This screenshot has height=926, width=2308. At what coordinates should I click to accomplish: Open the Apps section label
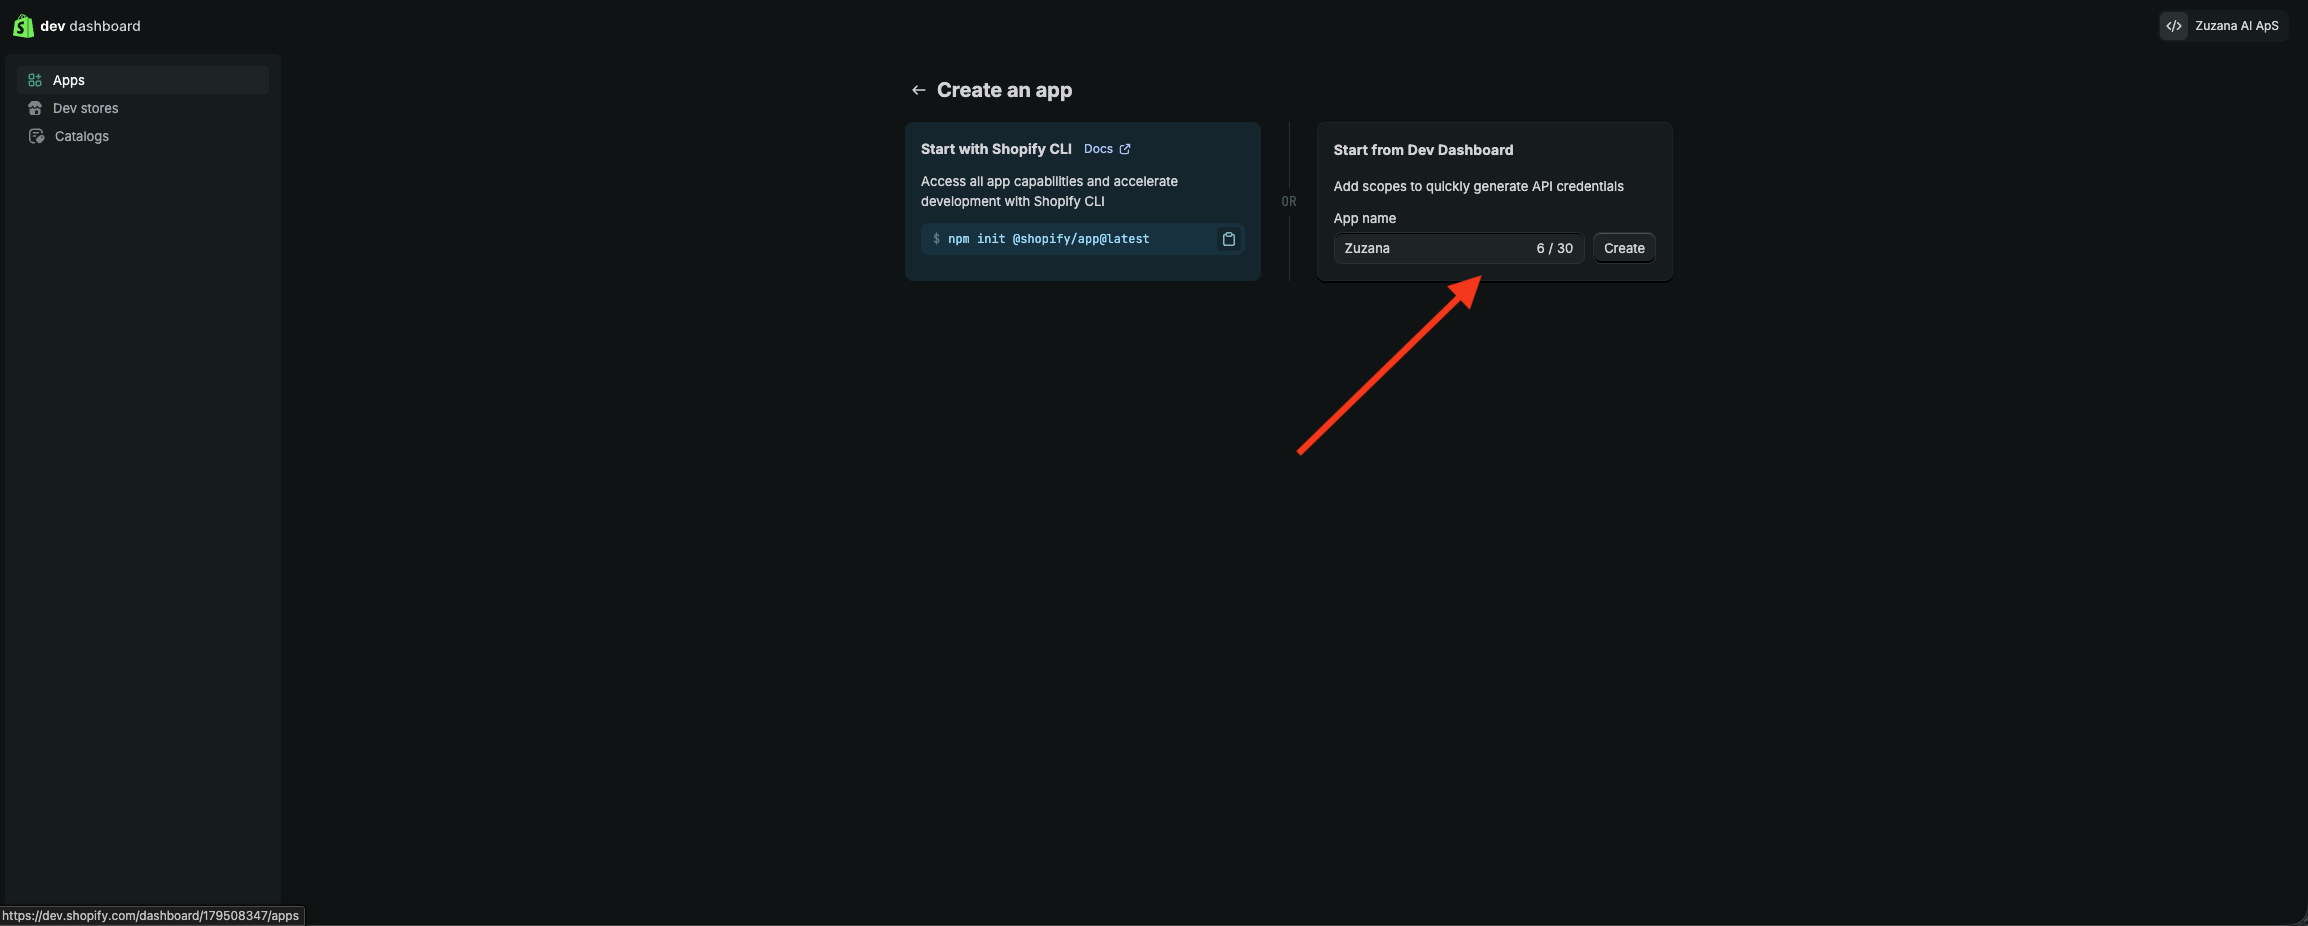click(x=69, y=80)
